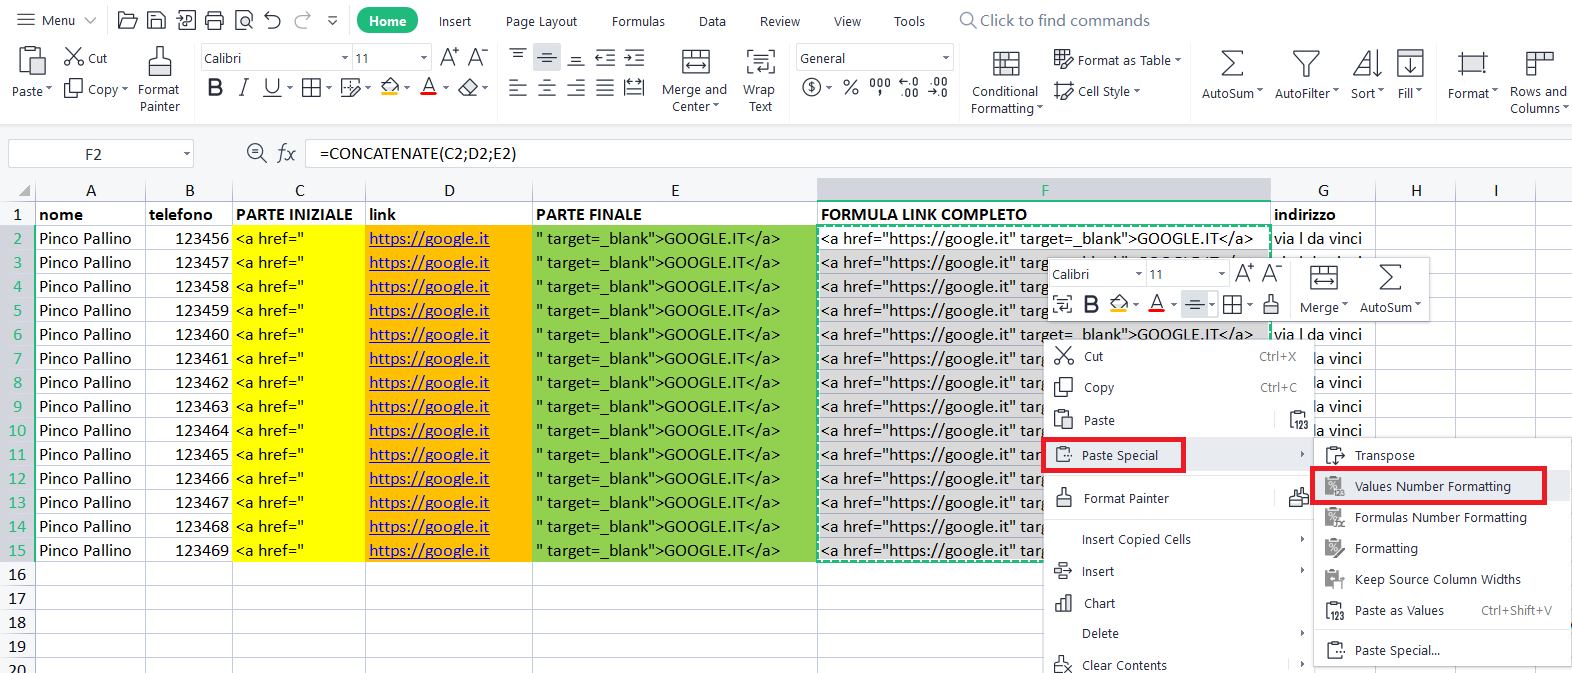Toggle Bold formatting in the ribbon
Viewport: 1572px width, 673px height.
[x=215, y=88]
